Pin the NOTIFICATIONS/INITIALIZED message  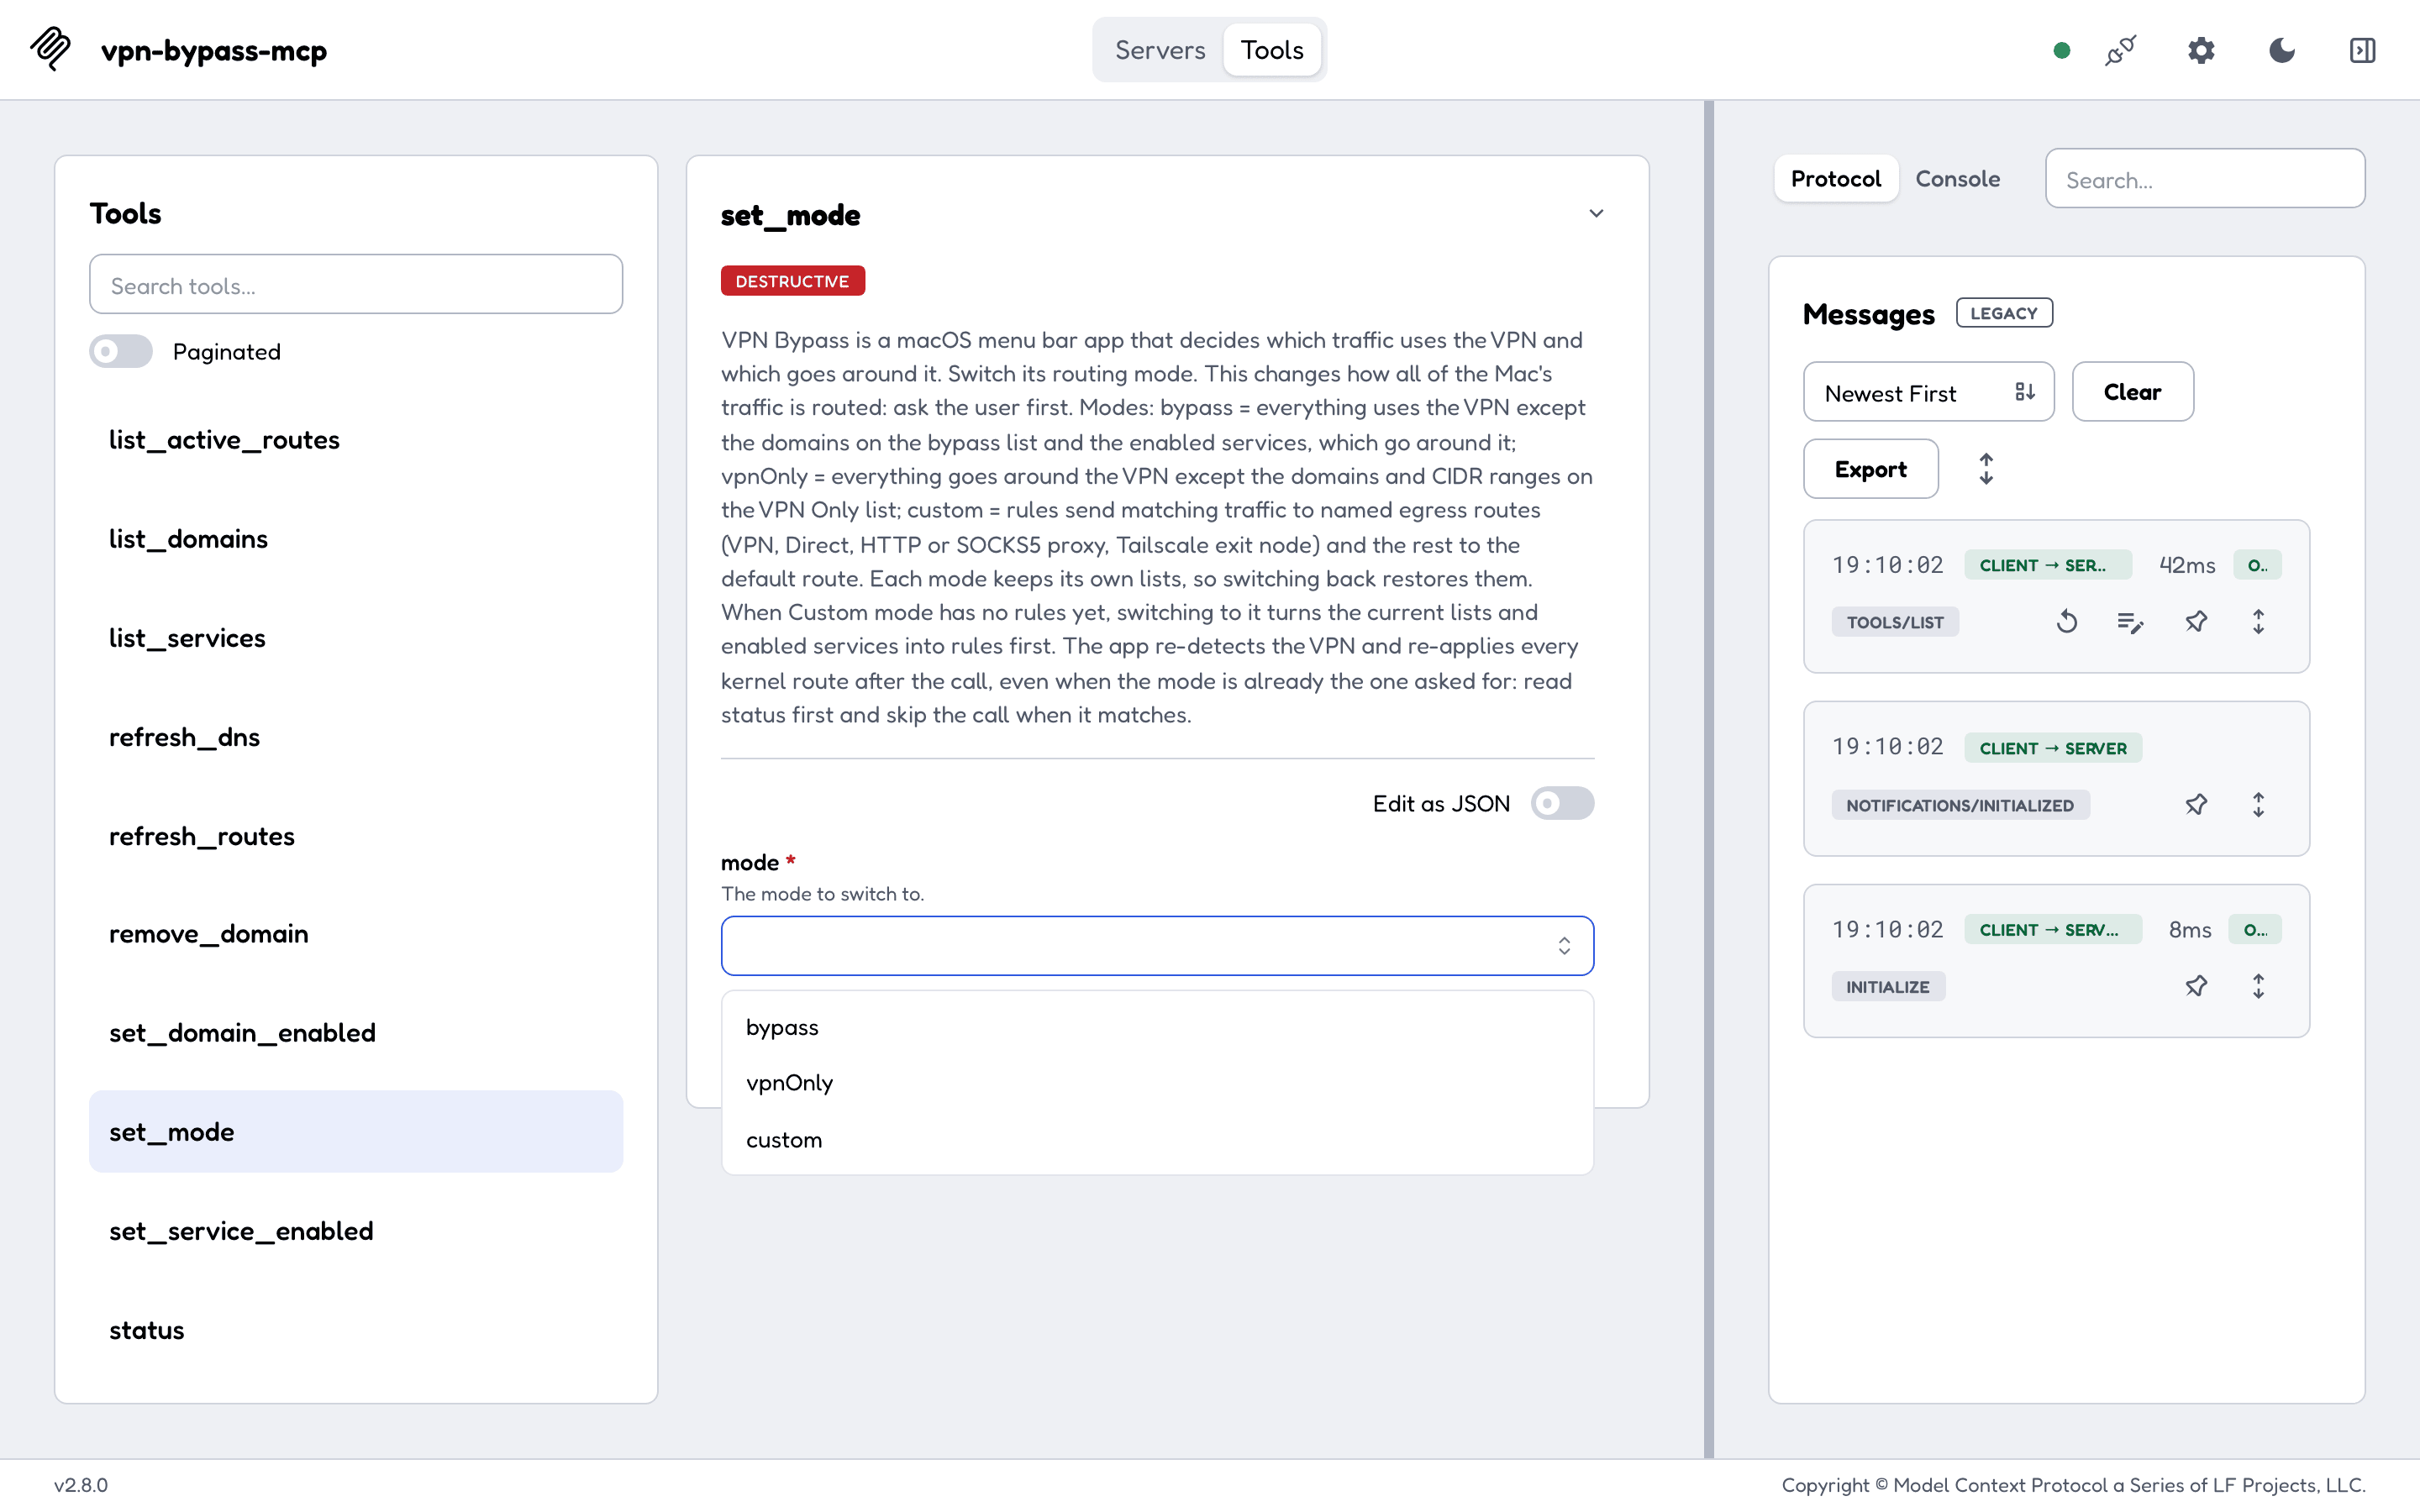(2196, 805)
